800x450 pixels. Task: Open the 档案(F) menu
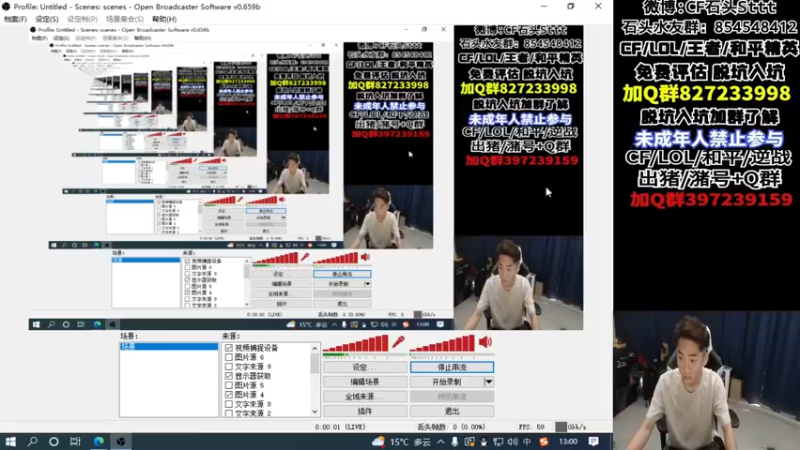(x=15, y=19)
